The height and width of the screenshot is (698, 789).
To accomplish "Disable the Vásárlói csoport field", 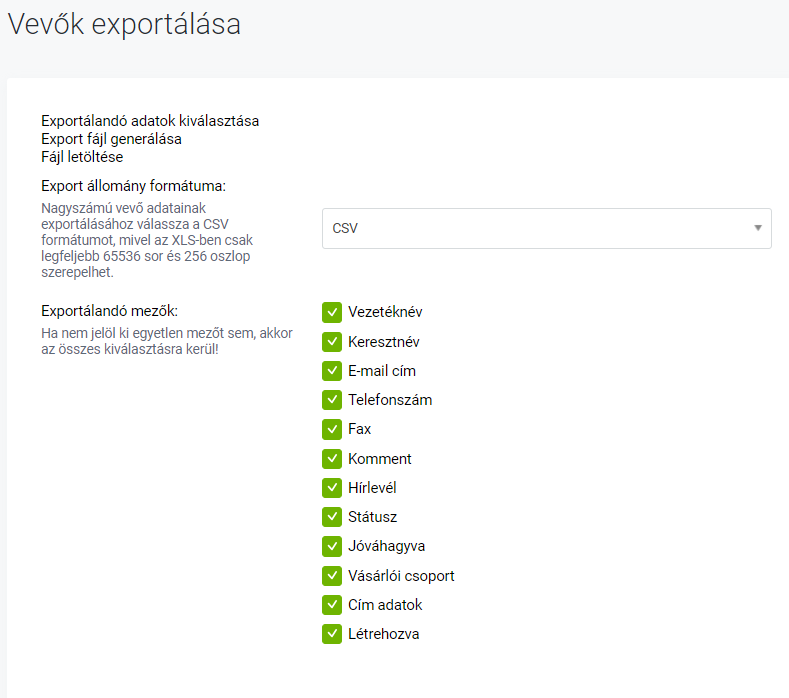I will [332, 576].
